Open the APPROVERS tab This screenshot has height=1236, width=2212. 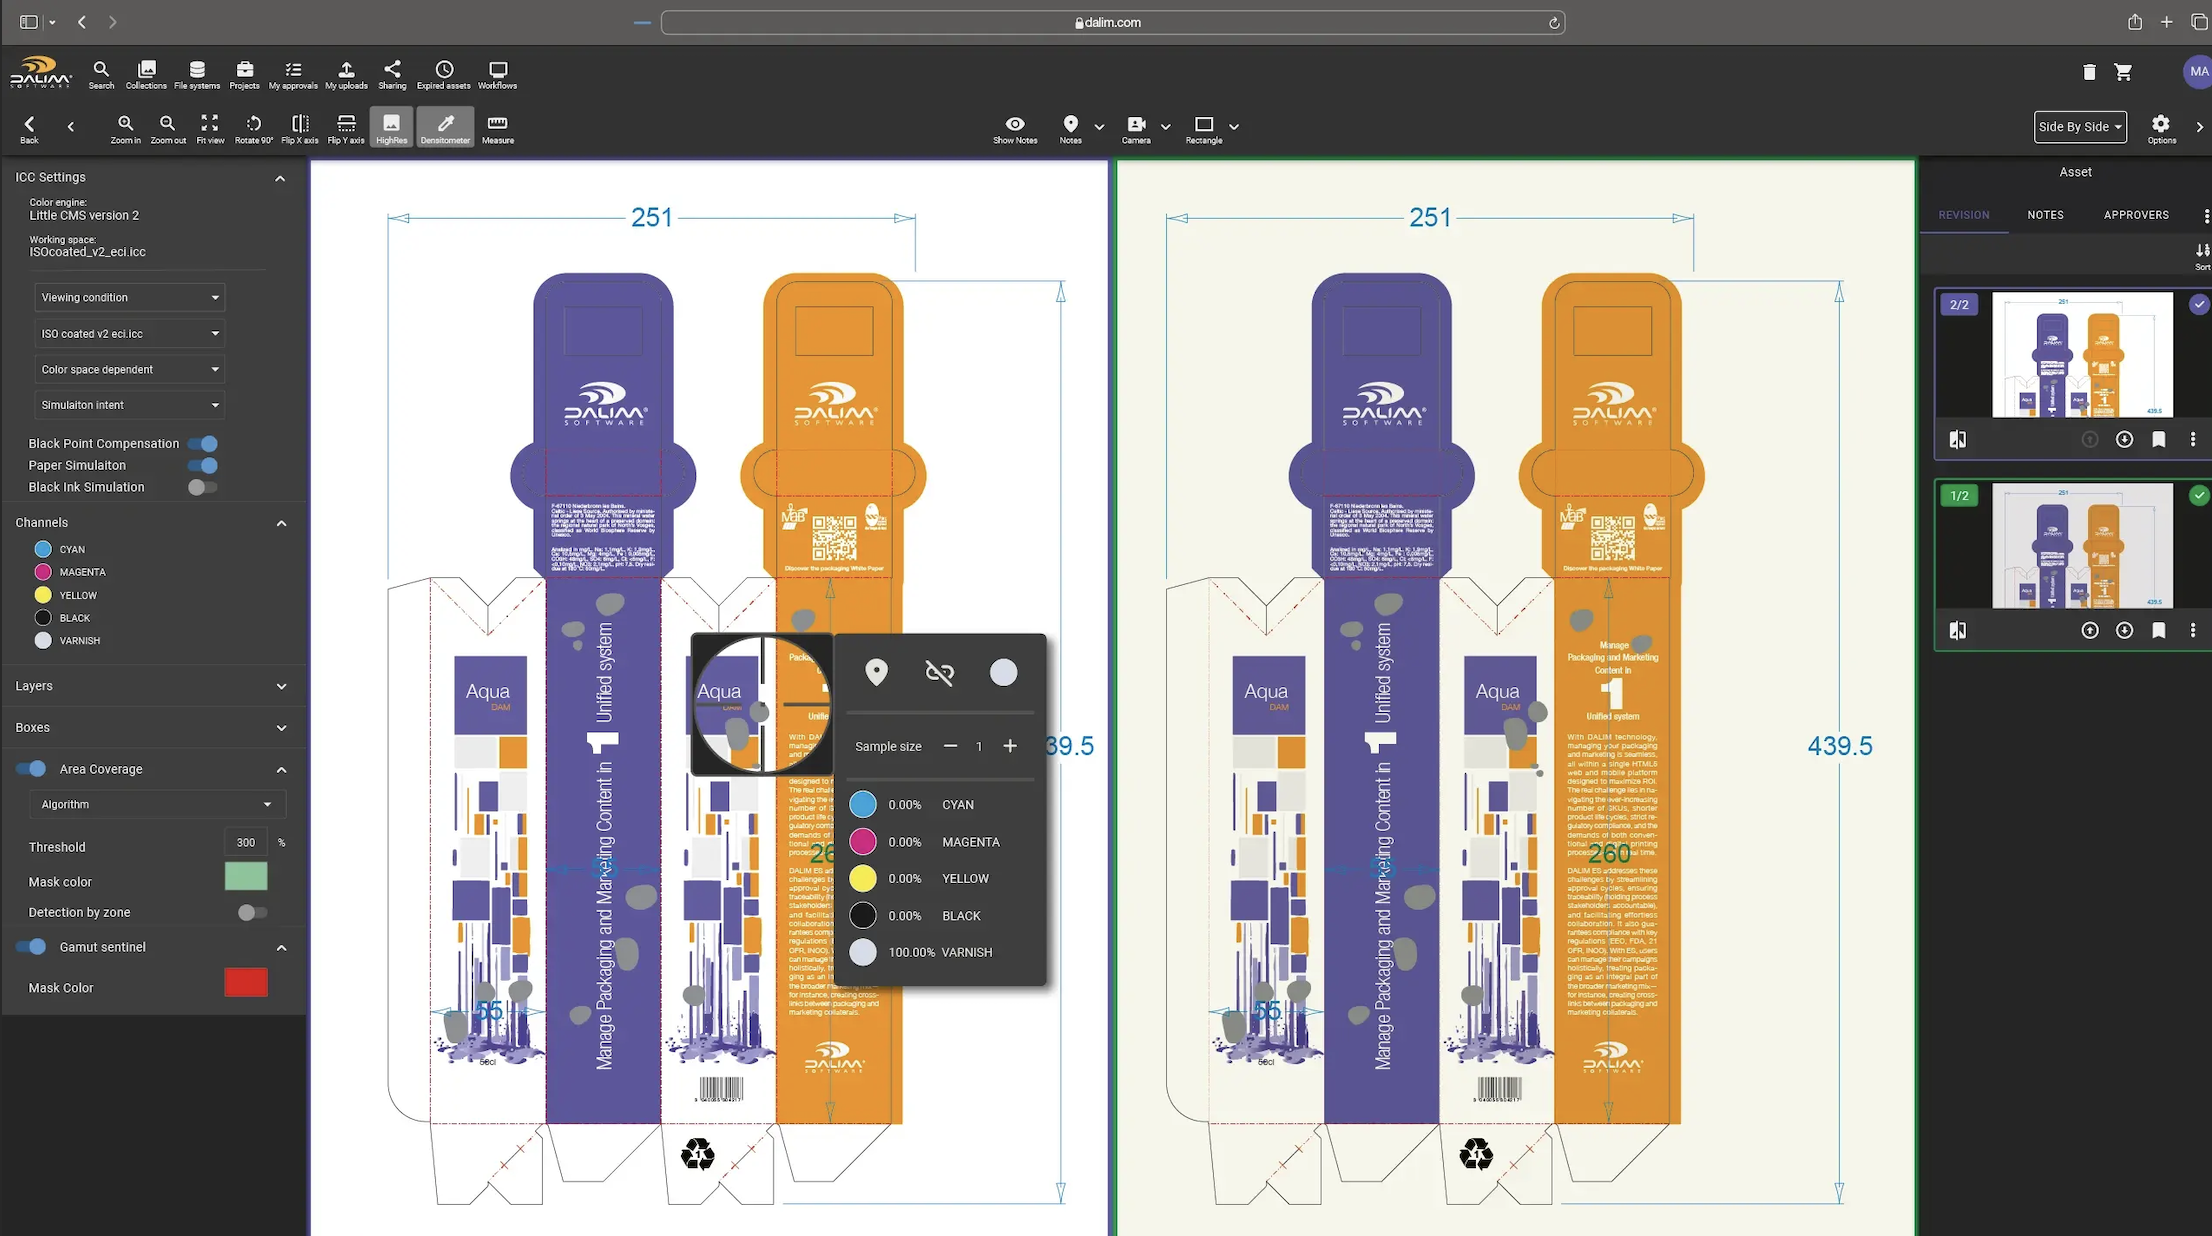[x=2136, y=215]
